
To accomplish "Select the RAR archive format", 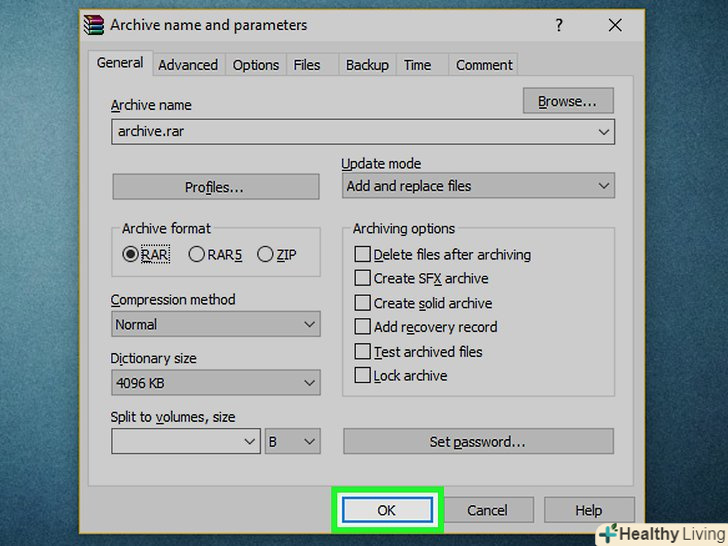I will point(146,254).
